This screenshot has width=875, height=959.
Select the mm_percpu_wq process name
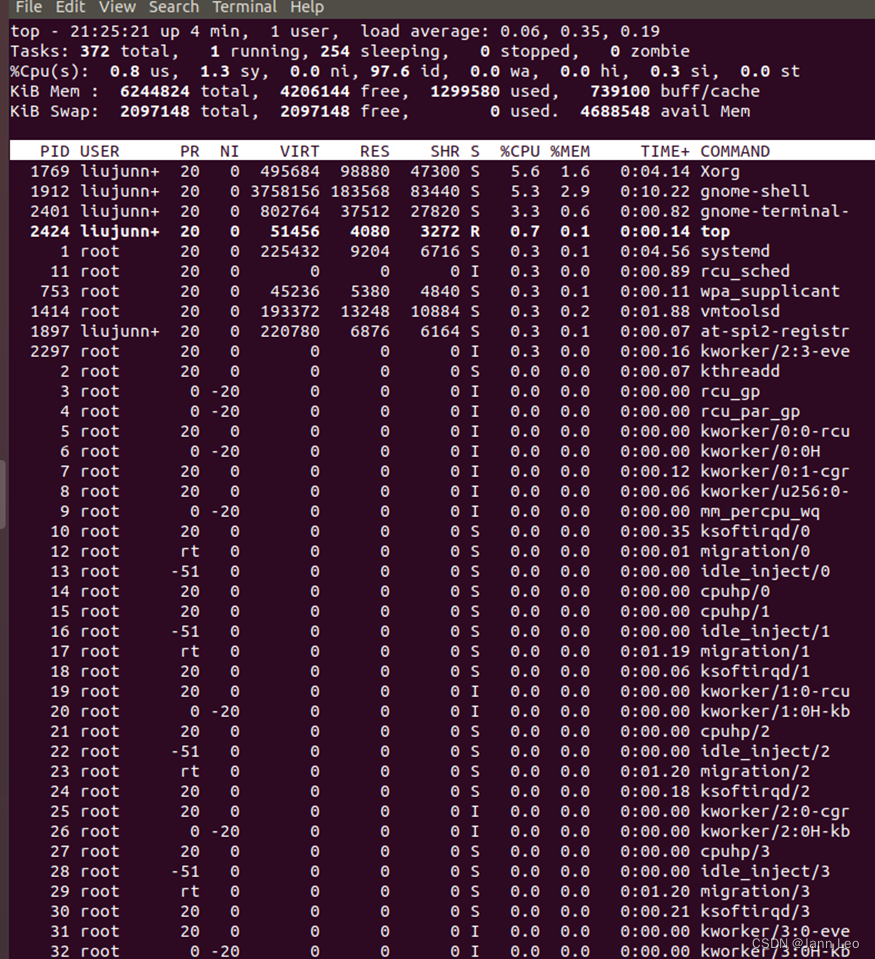tap(760, 511)
